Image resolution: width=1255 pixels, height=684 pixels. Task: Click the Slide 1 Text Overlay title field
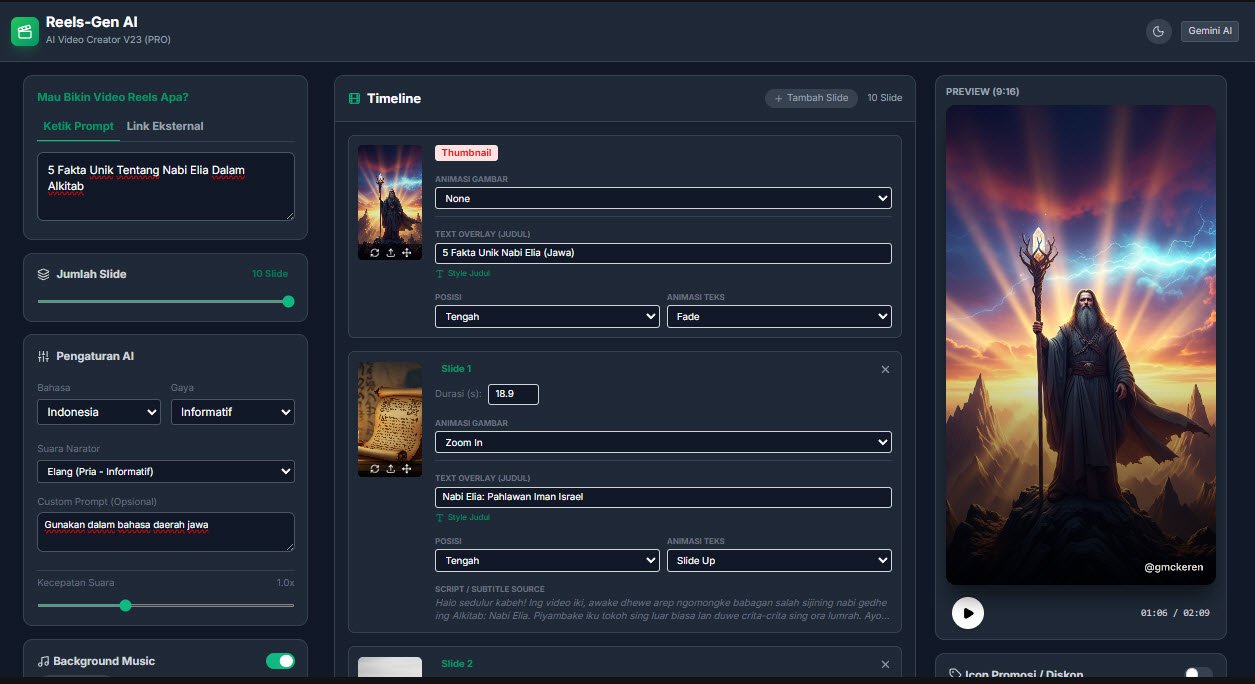(x=663, y=497)
